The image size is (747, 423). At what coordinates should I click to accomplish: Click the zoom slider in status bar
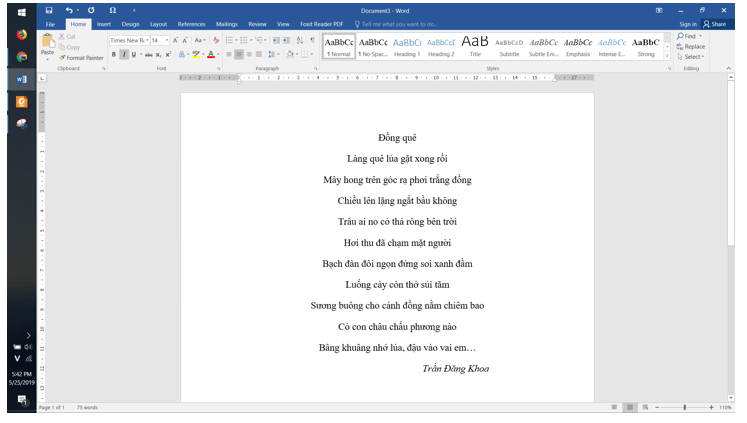pyautogui.click(x=684, y=408)
